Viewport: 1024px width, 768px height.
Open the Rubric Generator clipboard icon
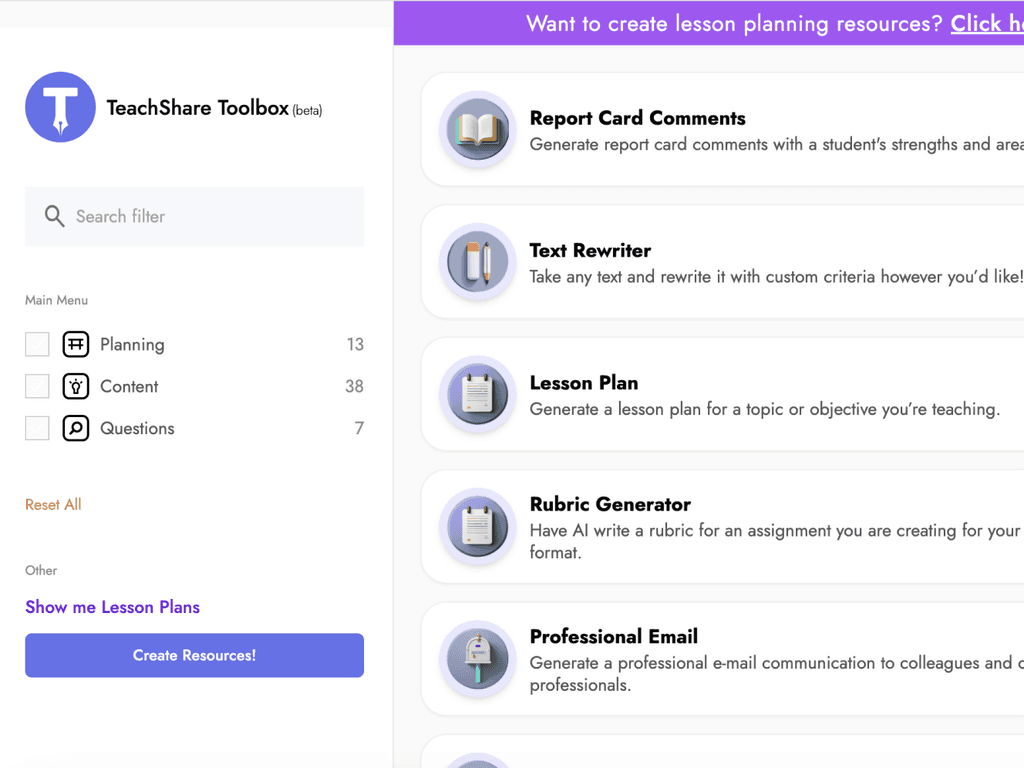tap(477, 526)
